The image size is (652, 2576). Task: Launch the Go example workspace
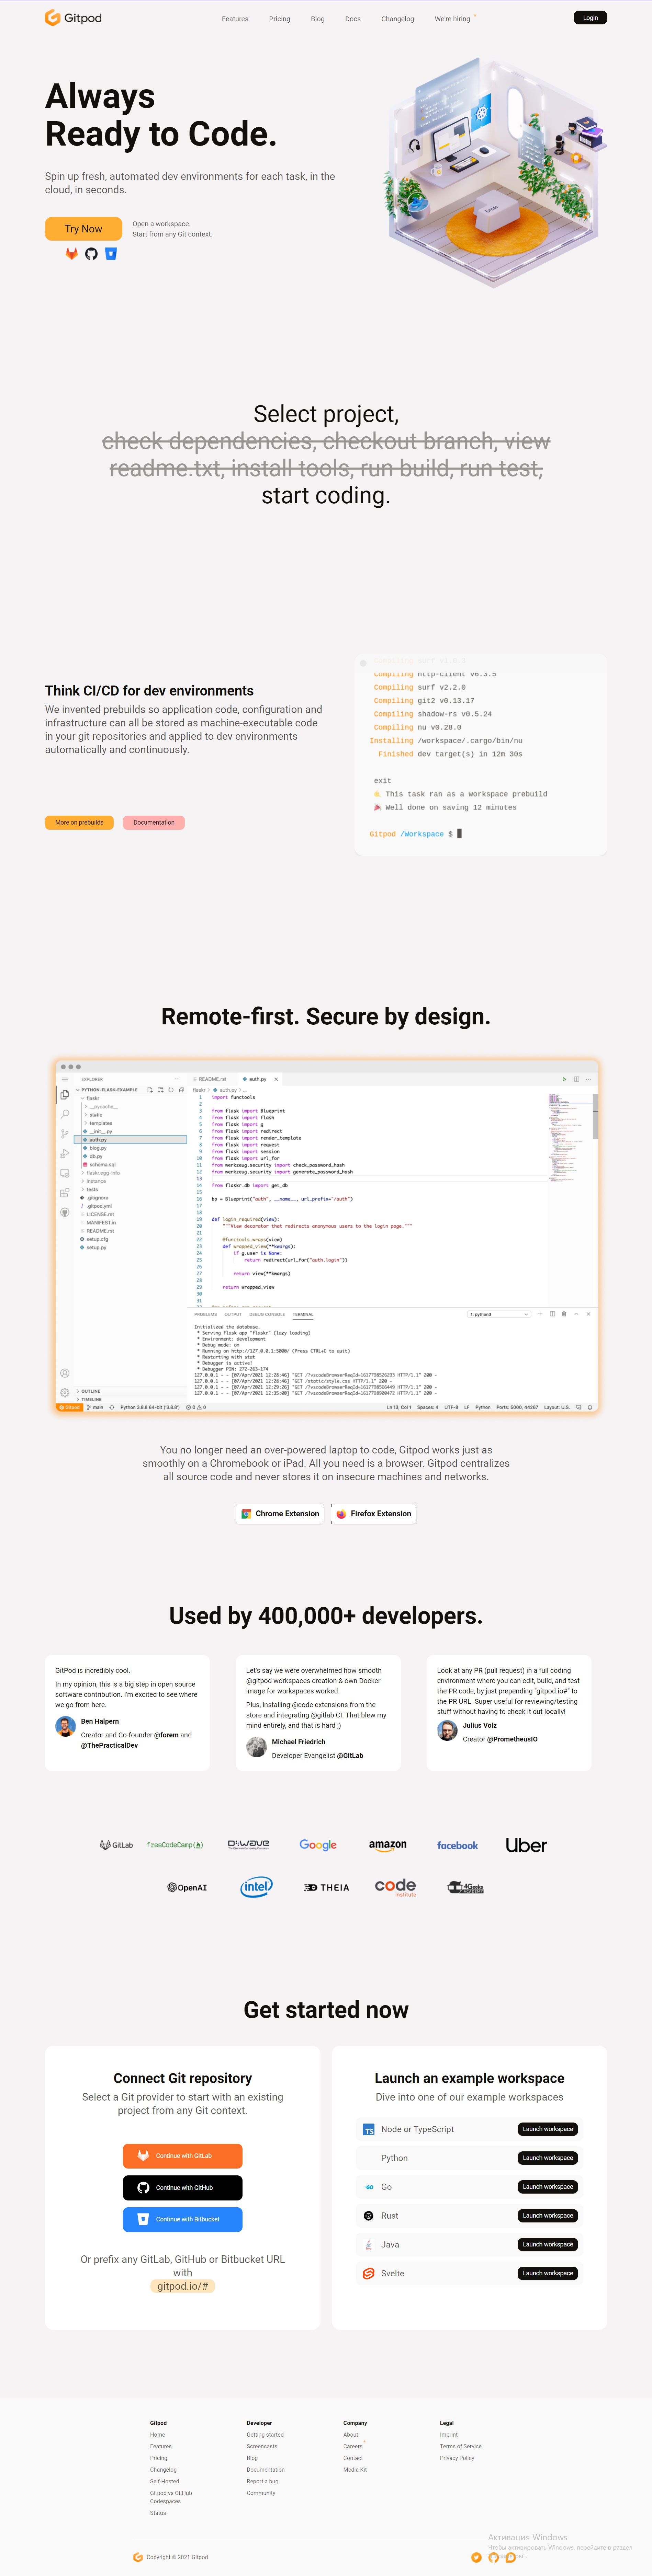pos(548,2187)
